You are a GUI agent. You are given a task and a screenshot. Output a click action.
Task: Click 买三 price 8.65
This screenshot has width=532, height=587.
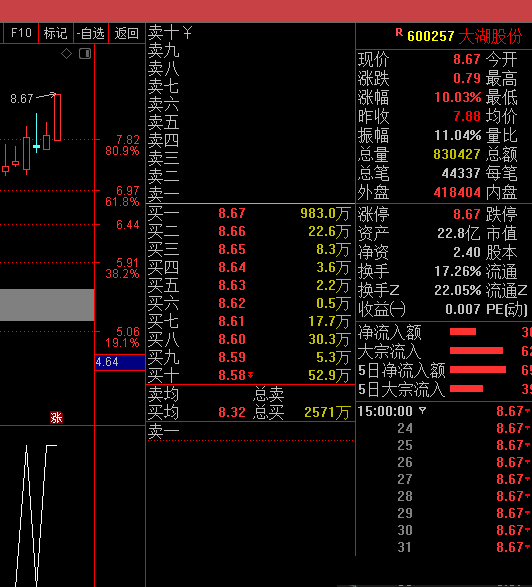(x=232, y=249)
